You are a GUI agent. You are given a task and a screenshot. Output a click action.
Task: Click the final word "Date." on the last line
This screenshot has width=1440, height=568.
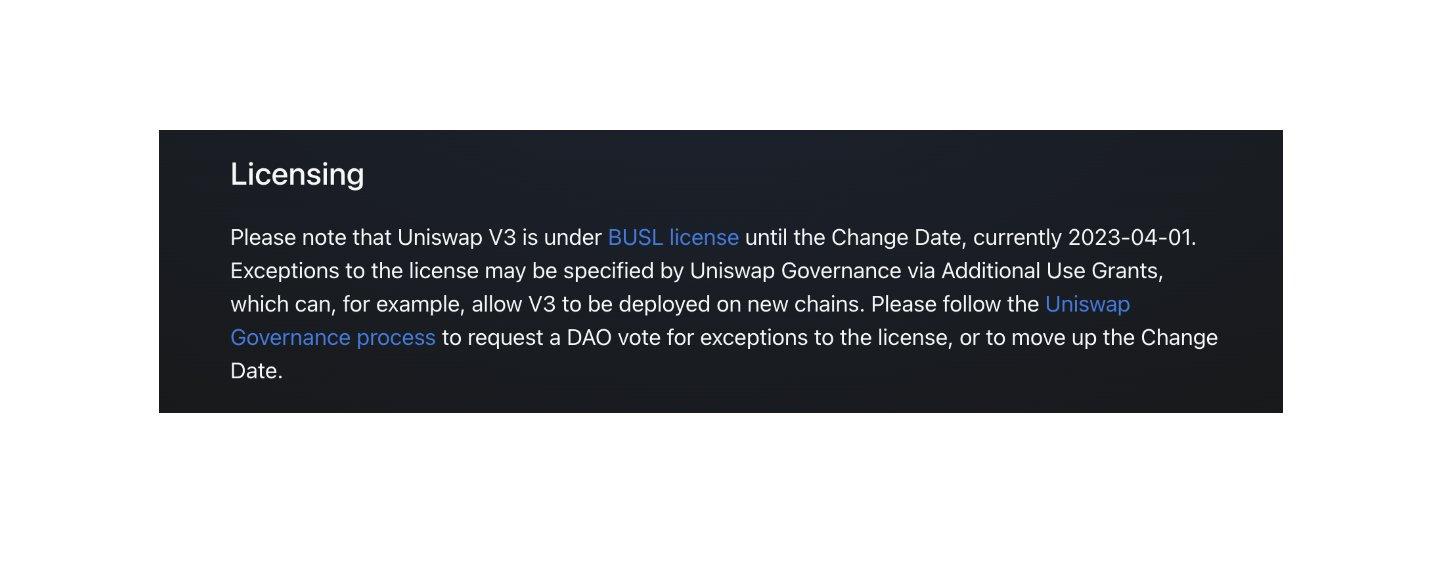point(257,371)
